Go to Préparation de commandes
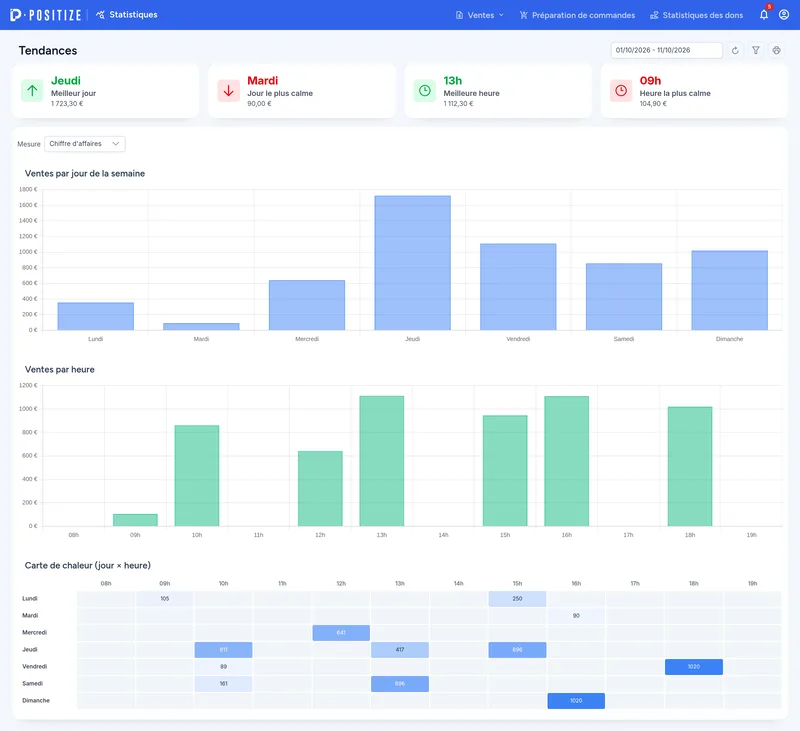Screen dimensions: 800x731 (577, 15)
